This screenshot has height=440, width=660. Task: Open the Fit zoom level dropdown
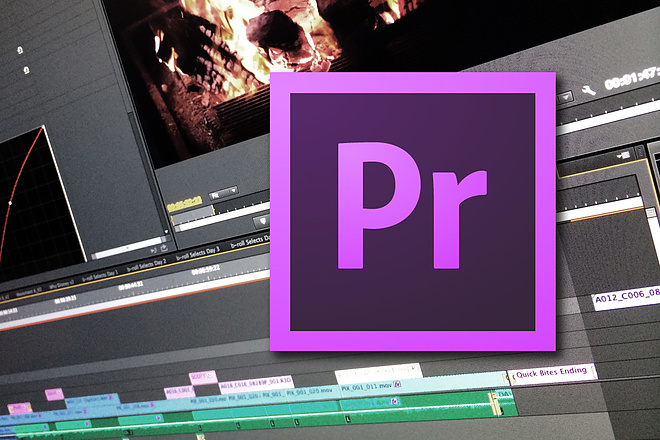(x=224, y=193)
